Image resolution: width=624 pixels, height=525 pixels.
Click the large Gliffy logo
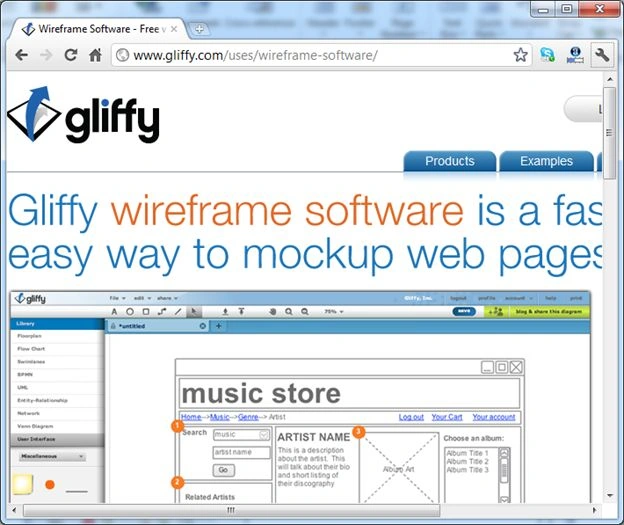coord(83,115)
